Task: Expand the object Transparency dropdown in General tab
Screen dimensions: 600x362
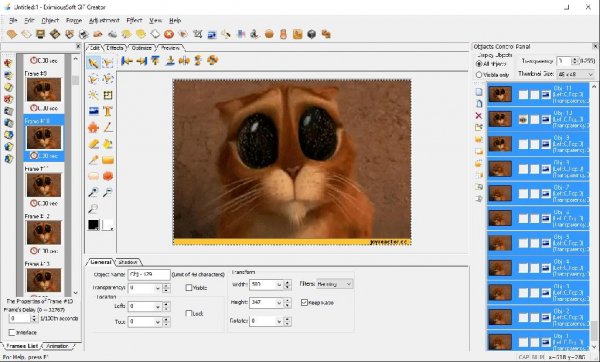Action: tap(158, 288)
